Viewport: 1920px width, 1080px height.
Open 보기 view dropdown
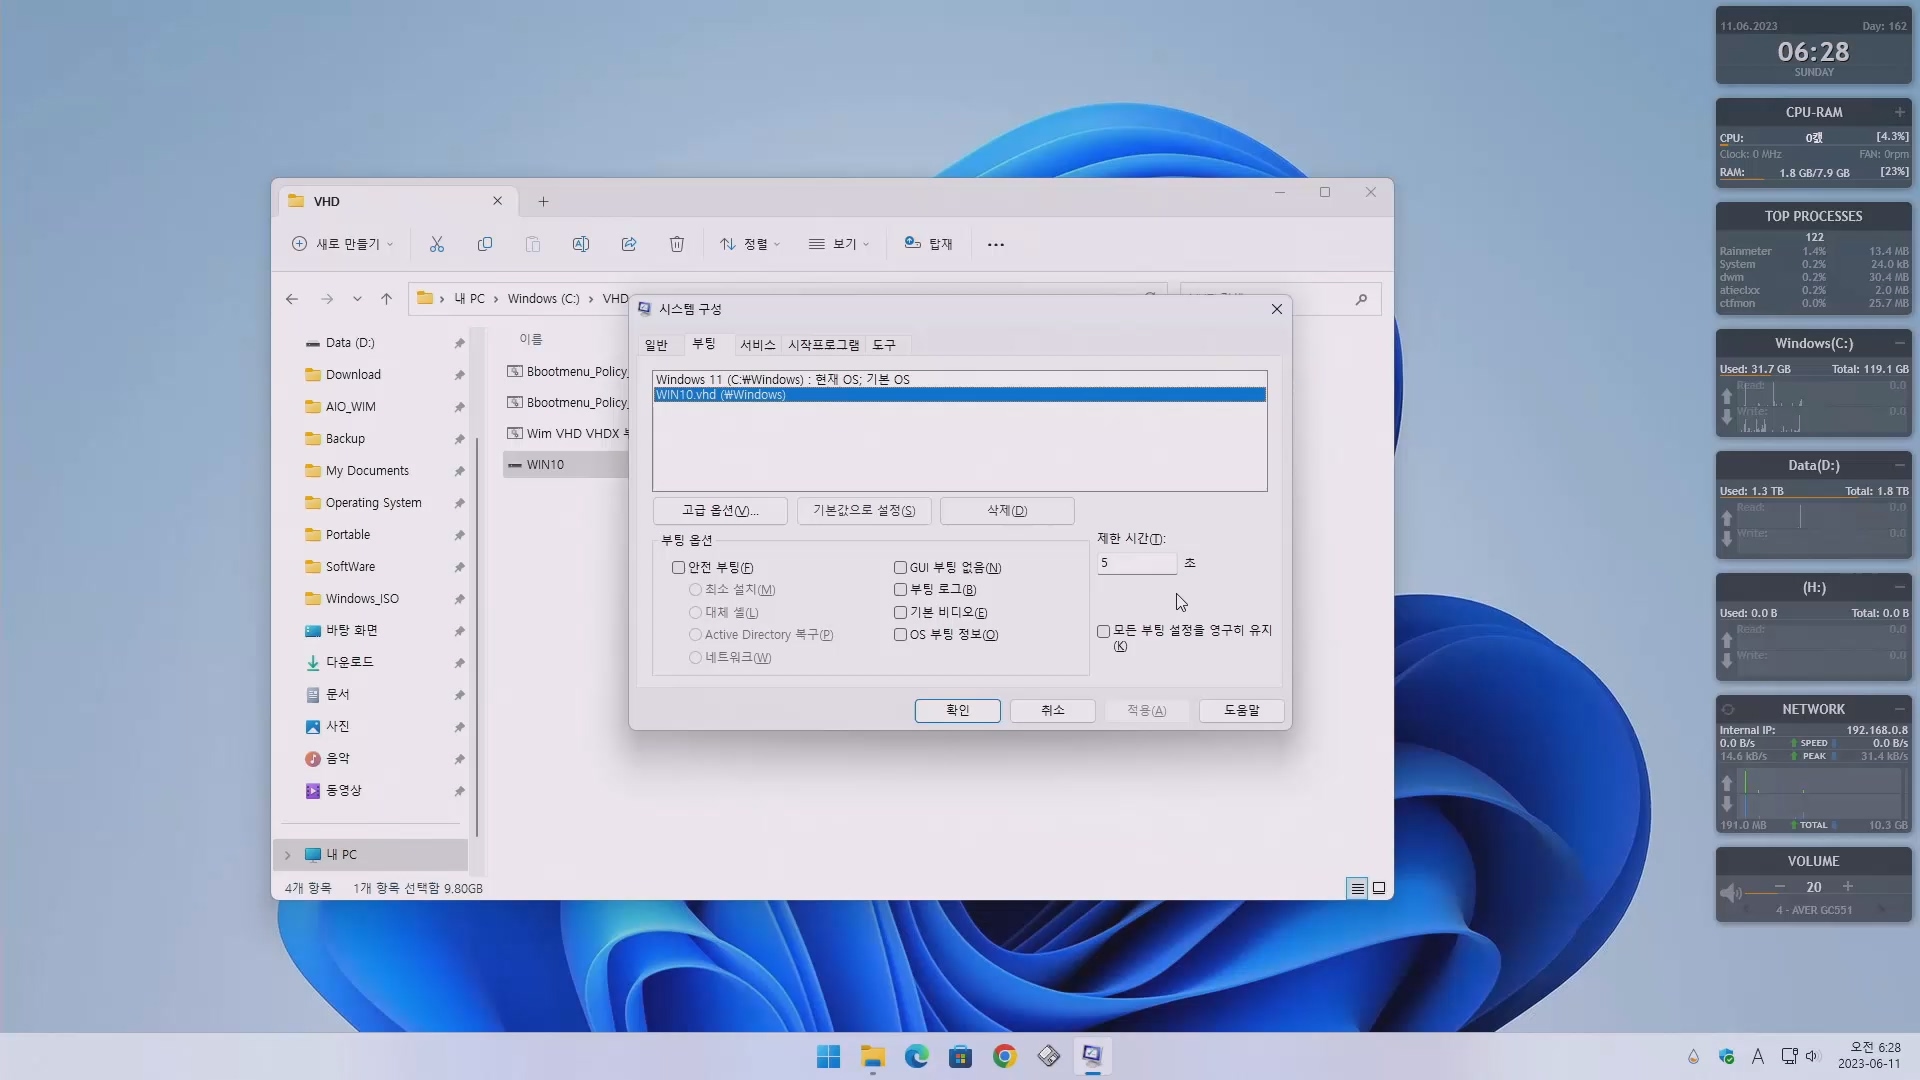[839, 244]
